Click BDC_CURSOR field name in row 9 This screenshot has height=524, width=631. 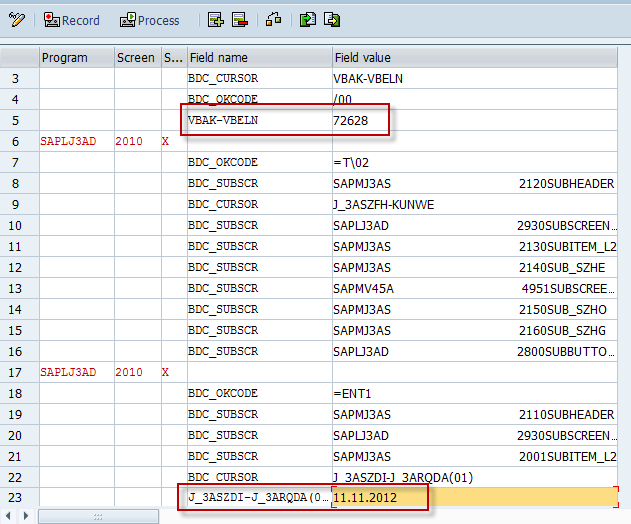click(223, 204)
